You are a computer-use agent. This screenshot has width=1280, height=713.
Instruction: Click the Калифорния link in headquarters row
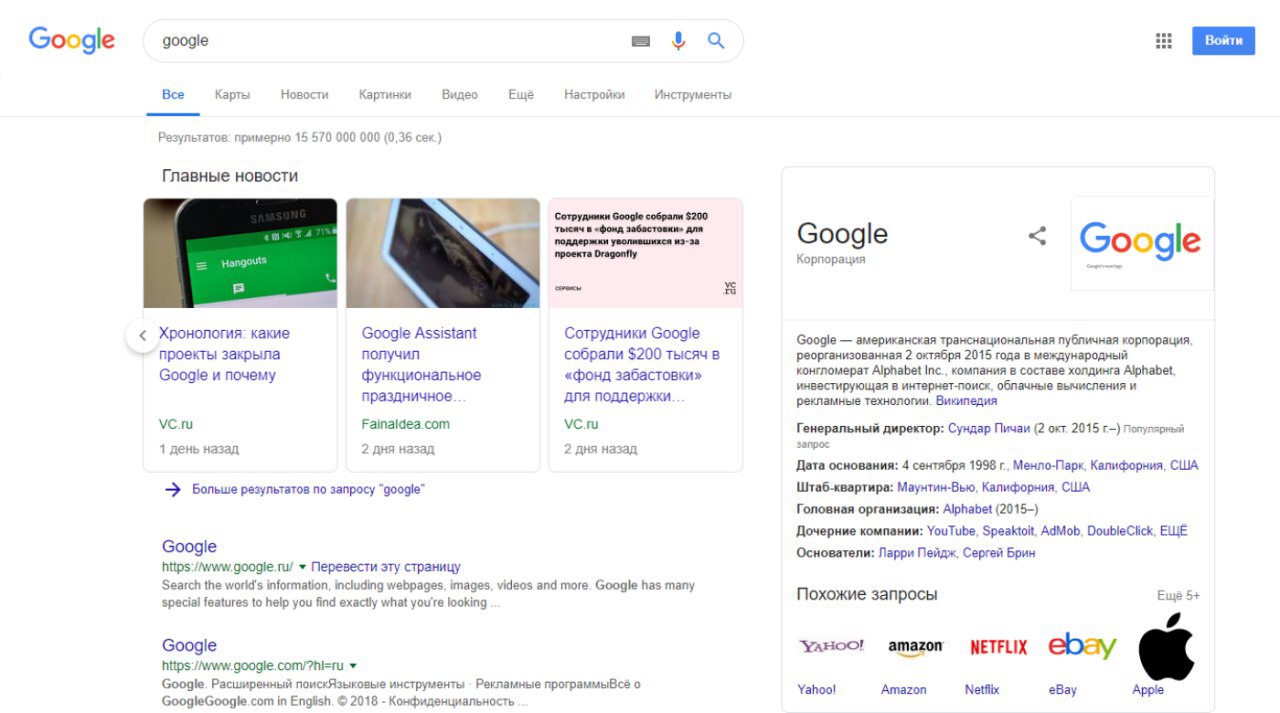click(1018, 488)
